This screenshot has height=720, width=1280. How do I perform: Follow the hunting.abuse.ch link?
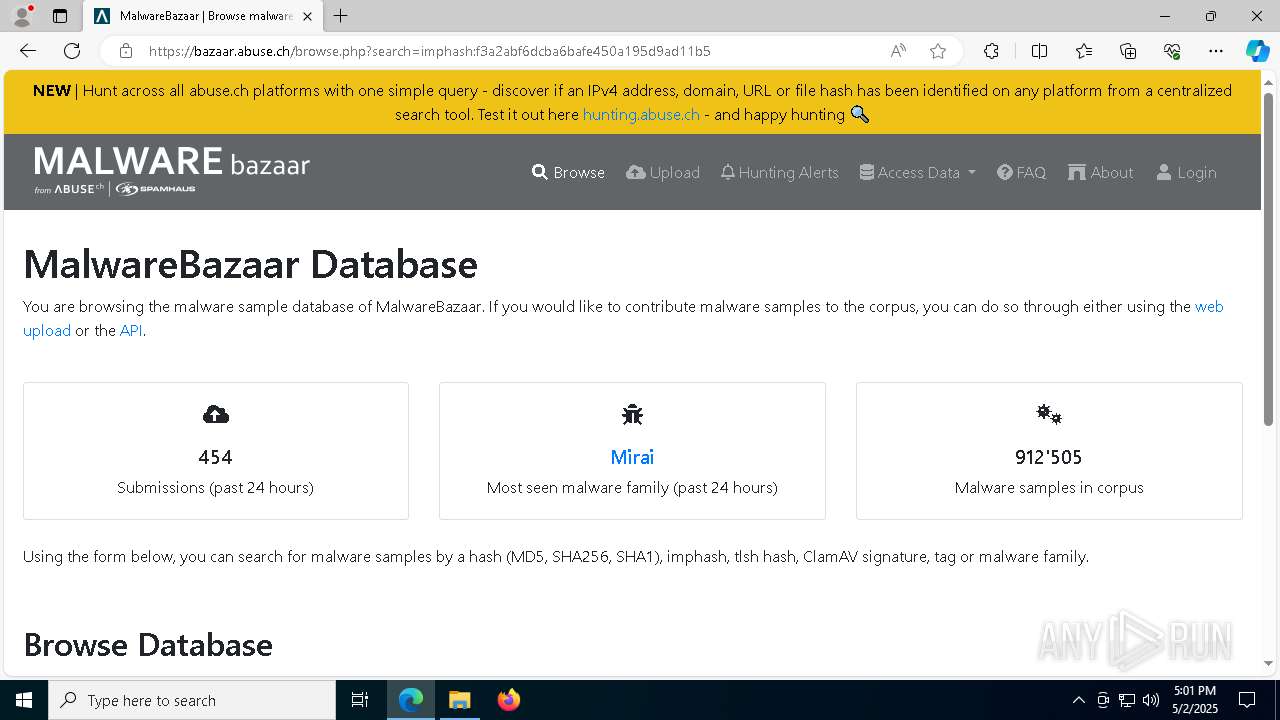pyautogui.click(x=641, y=114)
